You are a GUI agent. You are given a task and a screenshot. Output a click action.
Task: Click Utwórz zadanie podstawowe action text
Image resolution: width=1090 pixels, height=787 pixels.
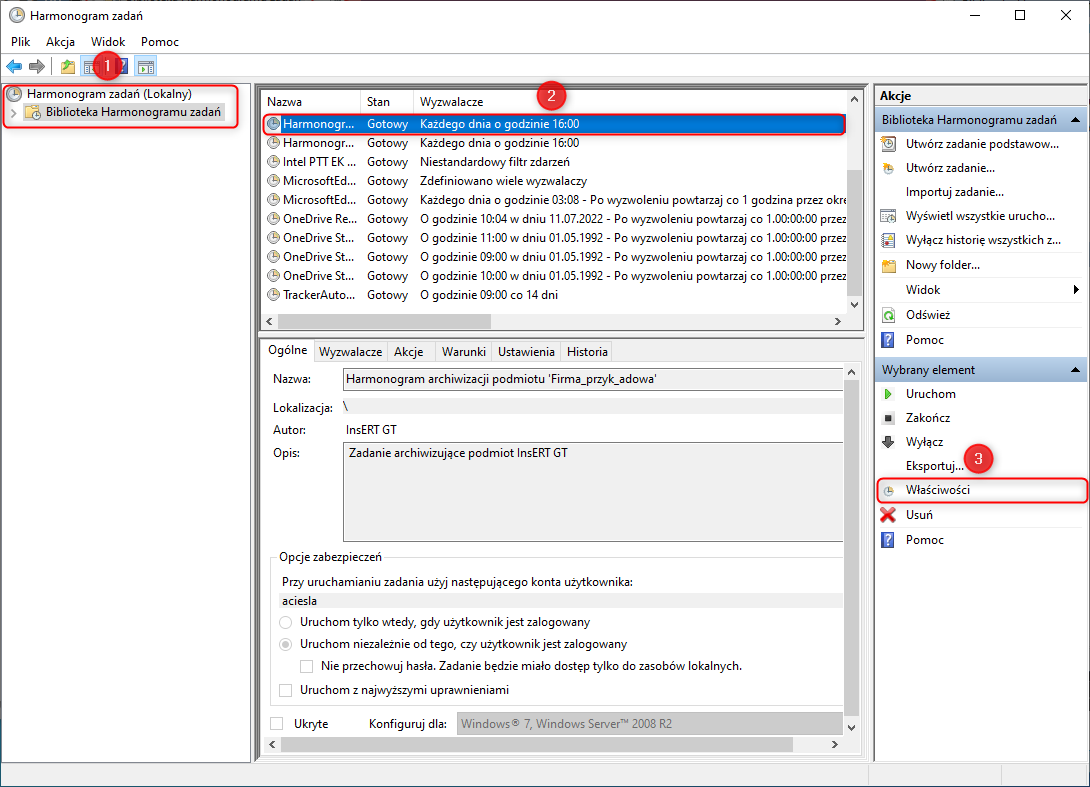point(982,144)
